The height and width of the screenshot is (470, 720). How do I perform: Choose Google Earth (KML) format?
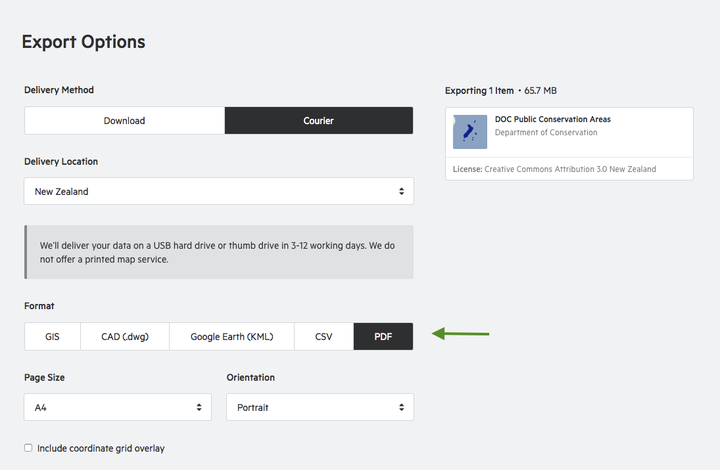[232, 336]
